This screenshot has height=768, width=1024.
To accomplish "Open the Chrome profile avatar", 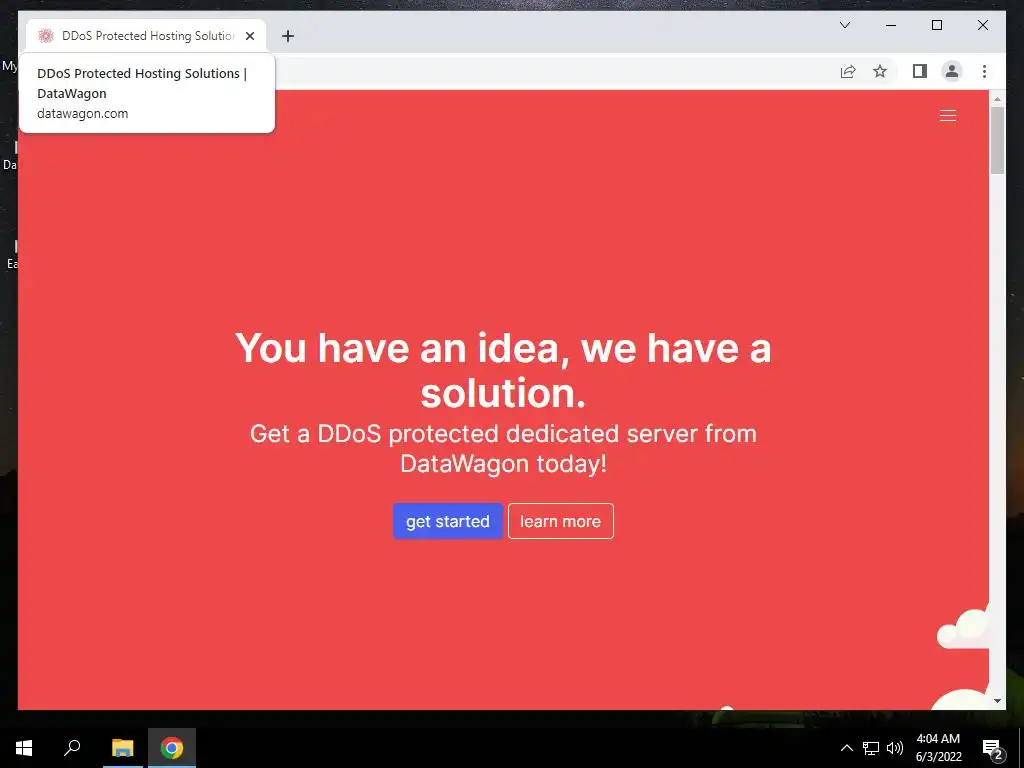I will [x=952, y=71].
